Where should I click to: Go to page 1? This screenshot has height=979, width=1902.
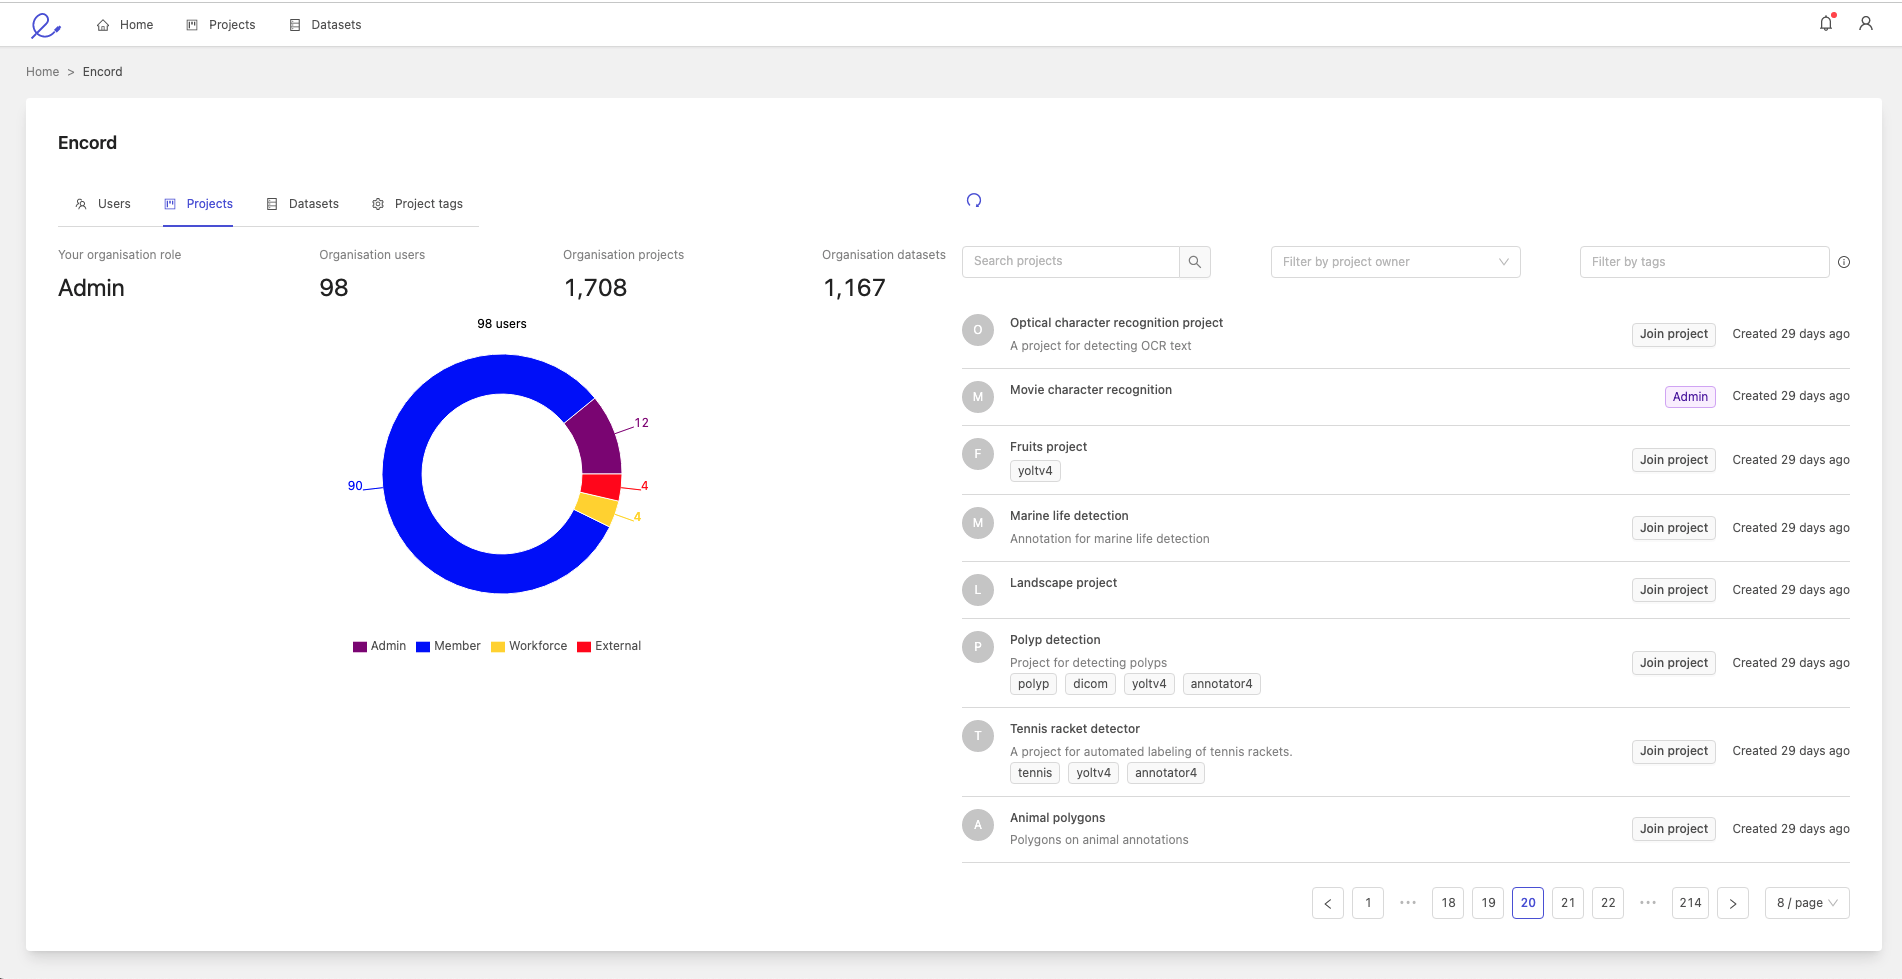click(1368, 903)
